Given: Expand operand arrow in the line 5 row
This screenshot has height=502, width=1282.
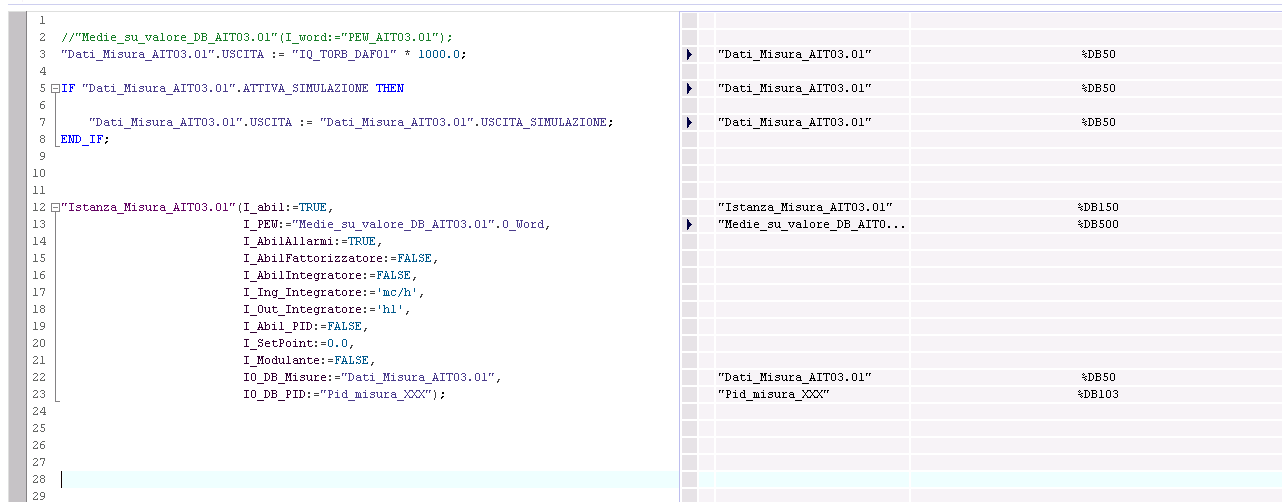Looking at the screenshot, I should [x=689, y=89].
